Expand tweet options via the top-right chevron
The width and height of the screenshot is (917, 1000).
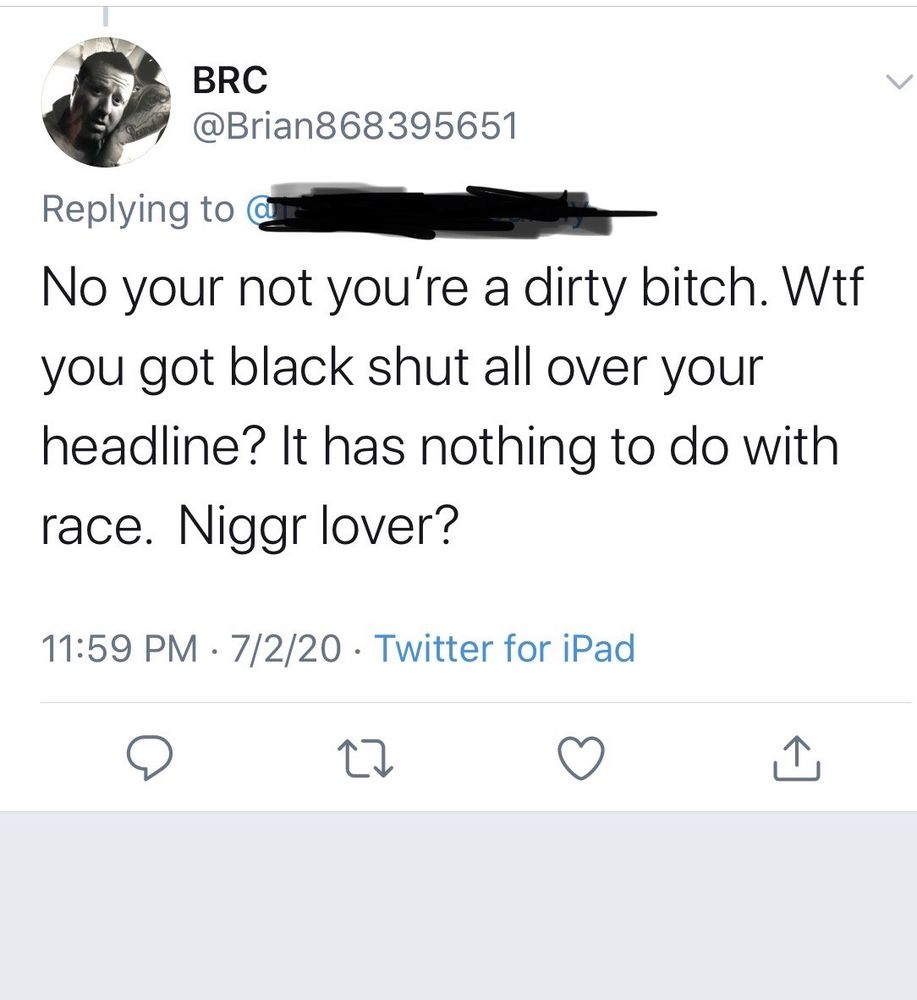tap(899, 82)
